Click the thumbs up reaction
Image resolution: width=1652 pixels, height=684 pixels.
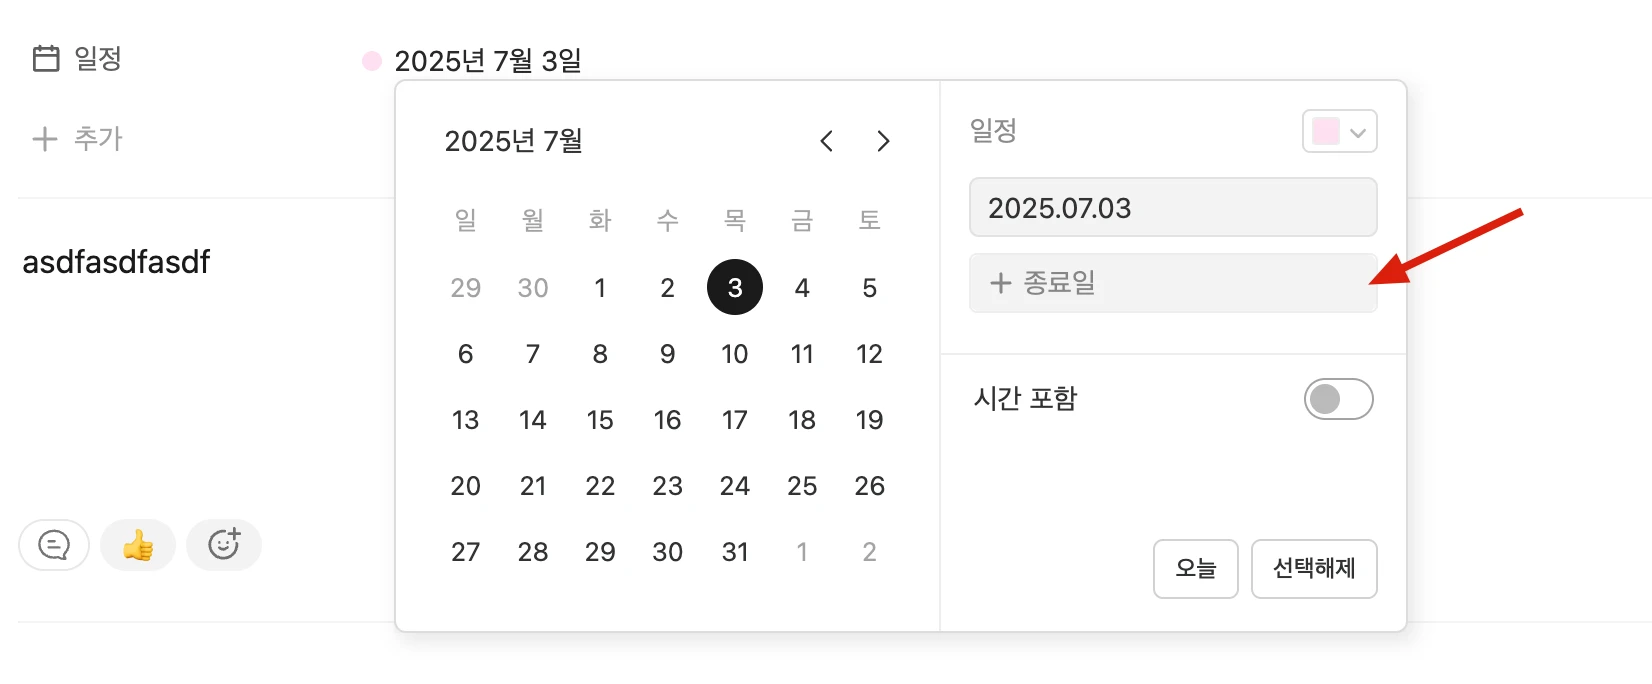[138, 545]
